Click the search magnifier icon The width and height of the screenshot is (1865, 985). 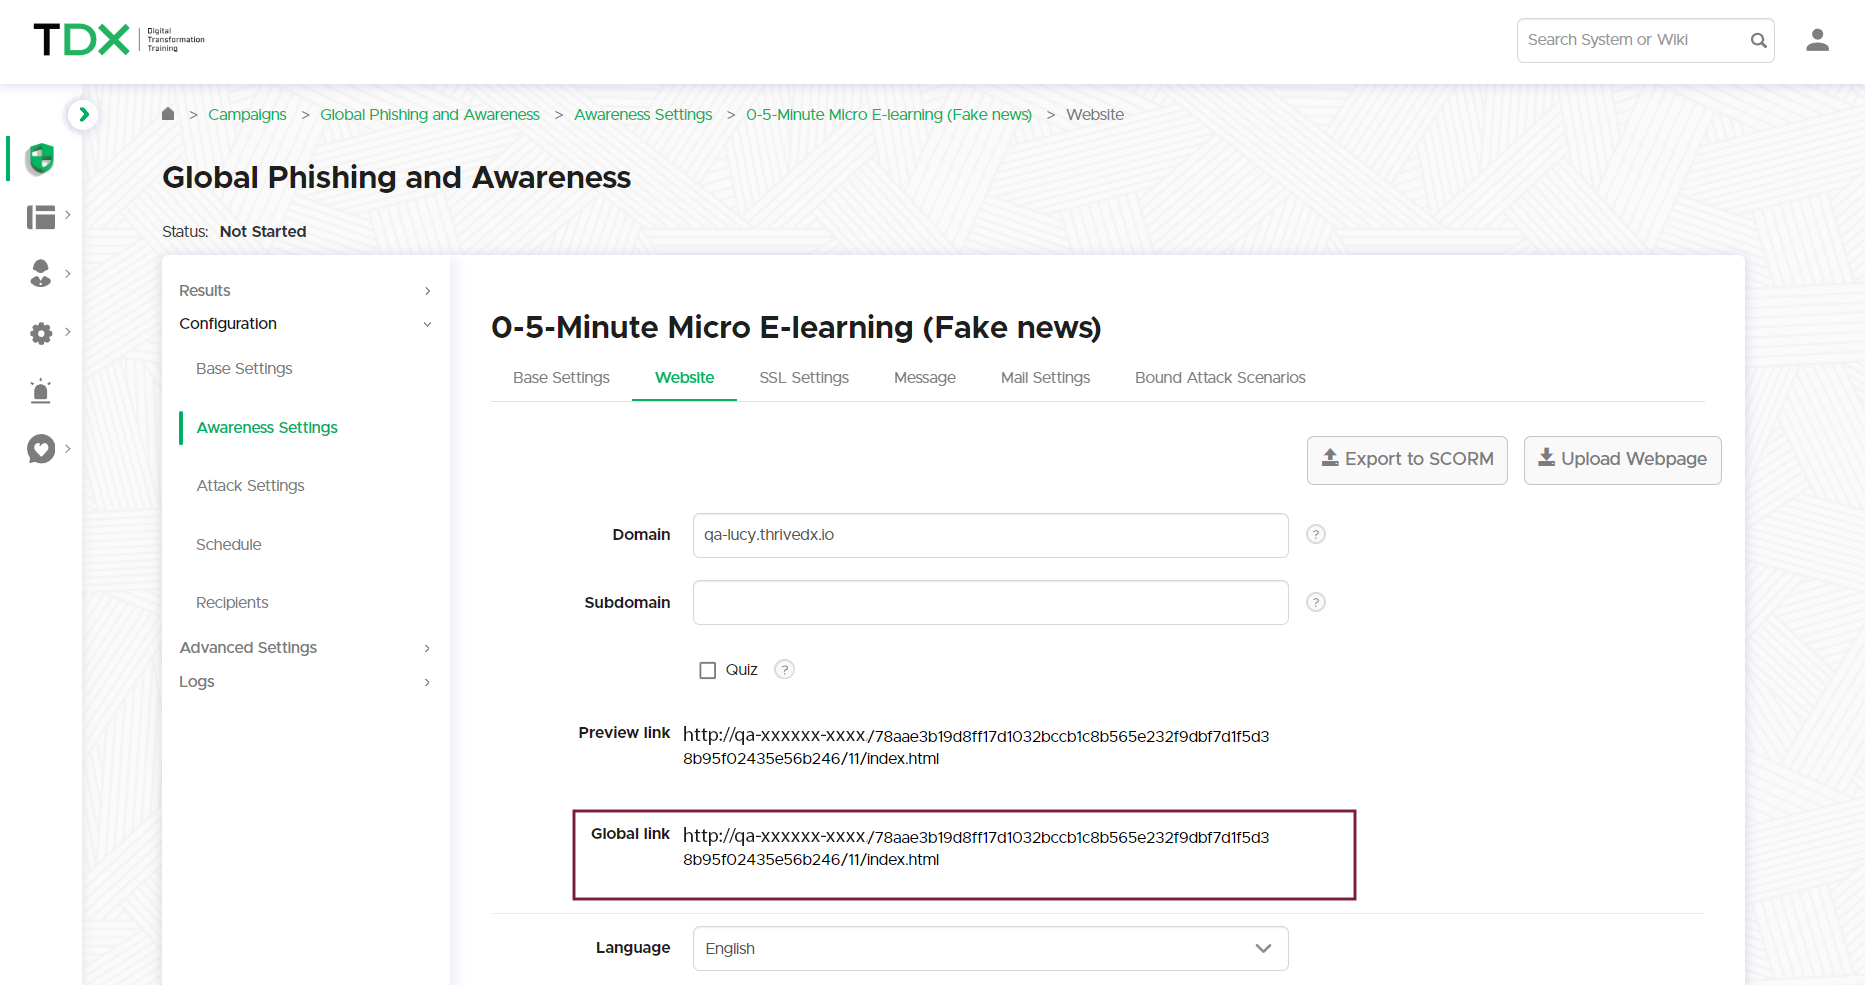(1758, 40)
